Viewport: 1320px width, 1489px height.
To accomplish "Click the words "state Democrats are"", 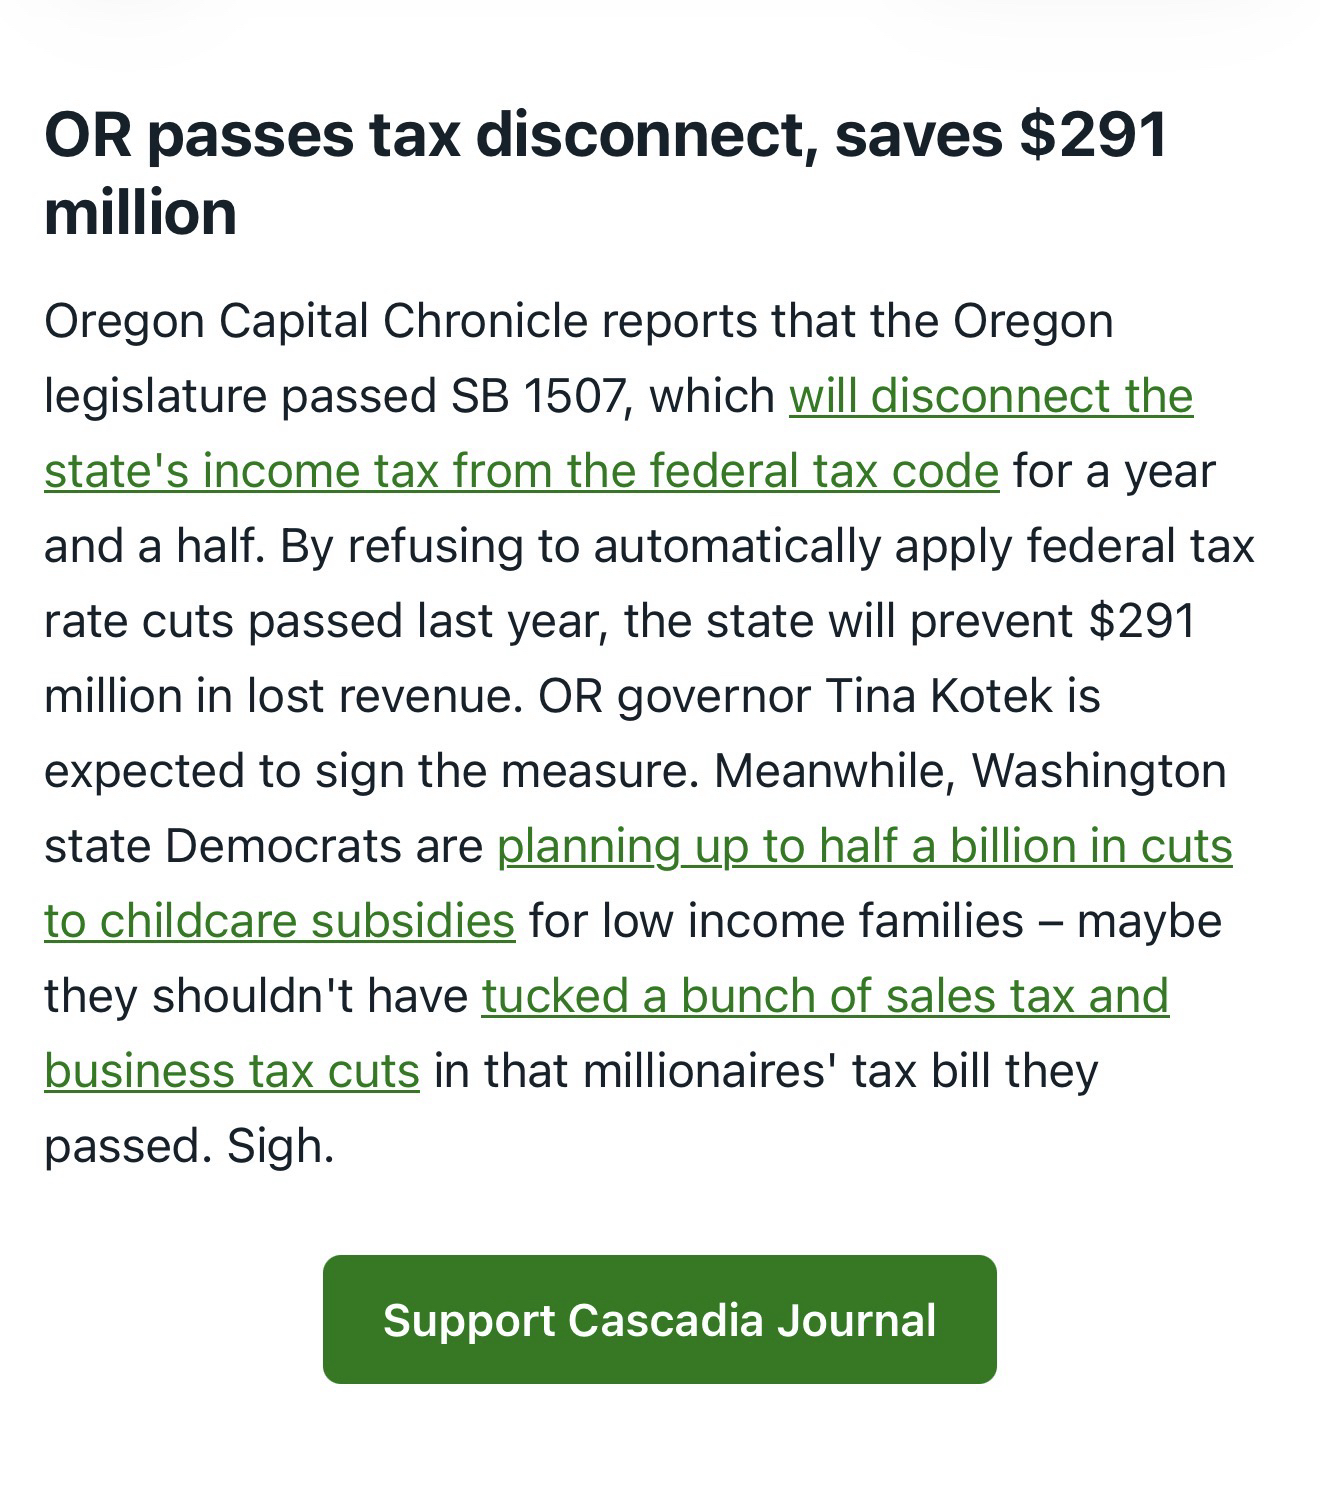I will pyautogui.click(x=263, y=847).
